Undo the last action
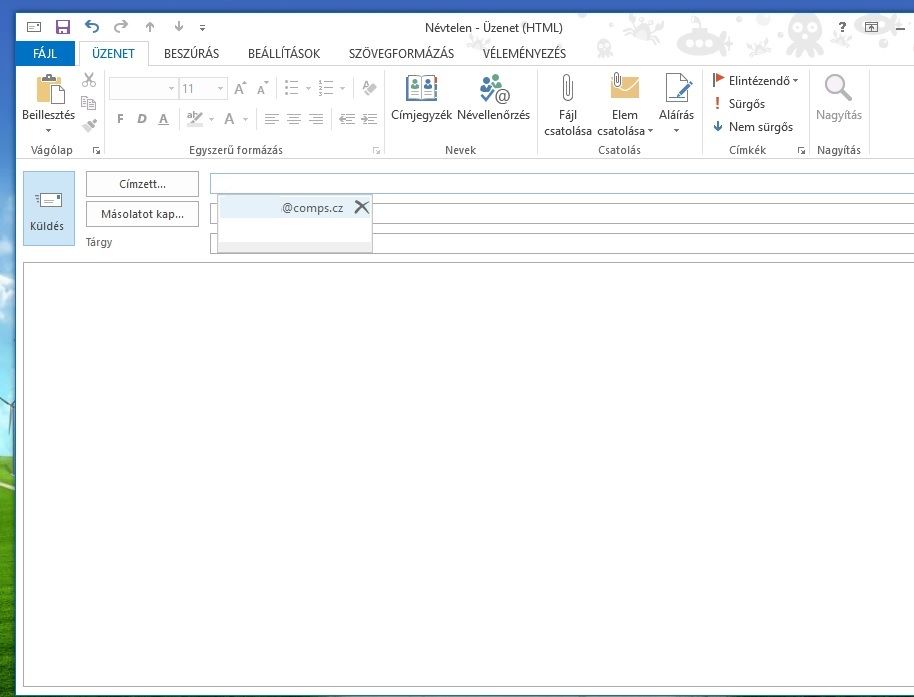The height and width of the screenshot is (697, 914). pos(92,26)
